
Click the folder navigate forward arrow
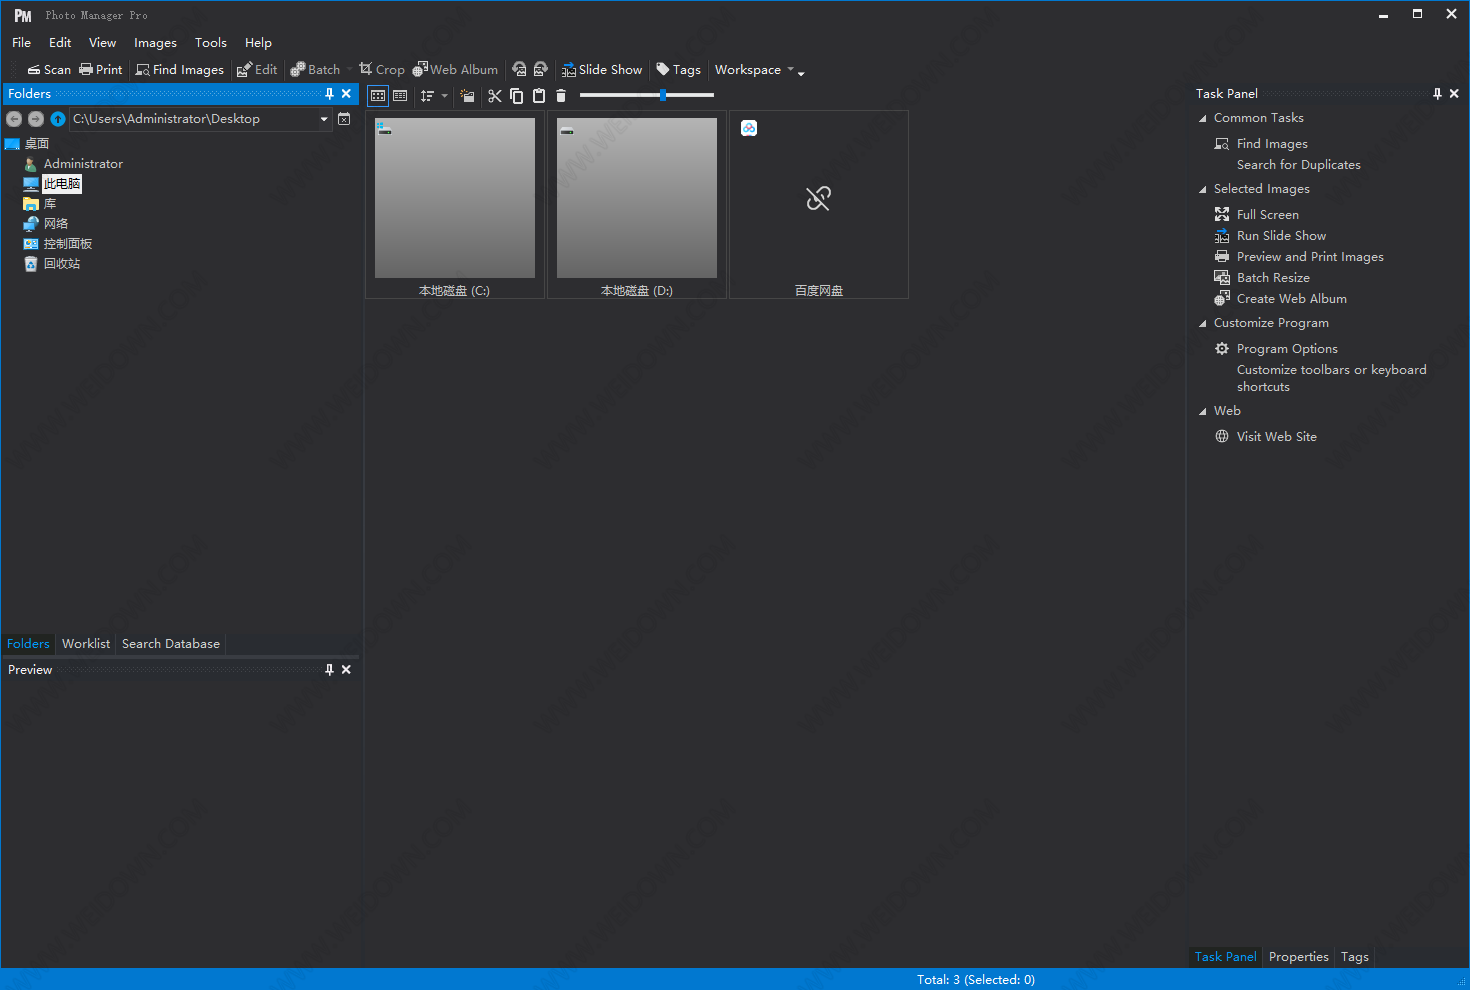36,119
